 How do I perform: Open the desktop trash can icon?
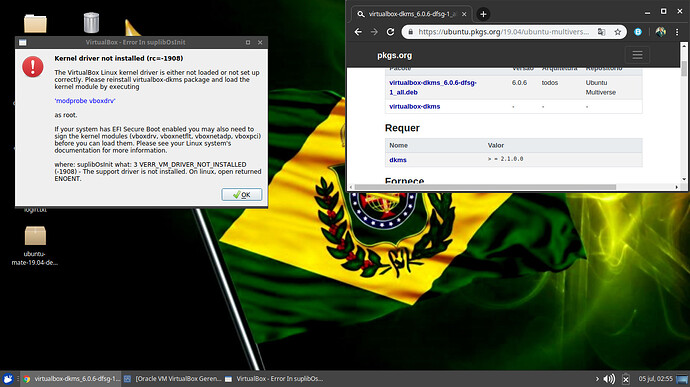click(91, 22)
